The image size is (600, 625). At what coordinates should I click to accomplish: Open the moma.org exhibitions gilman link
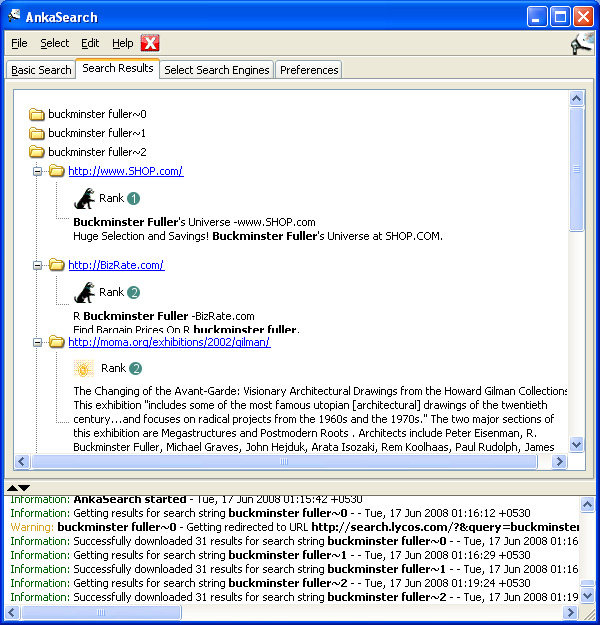168,342
